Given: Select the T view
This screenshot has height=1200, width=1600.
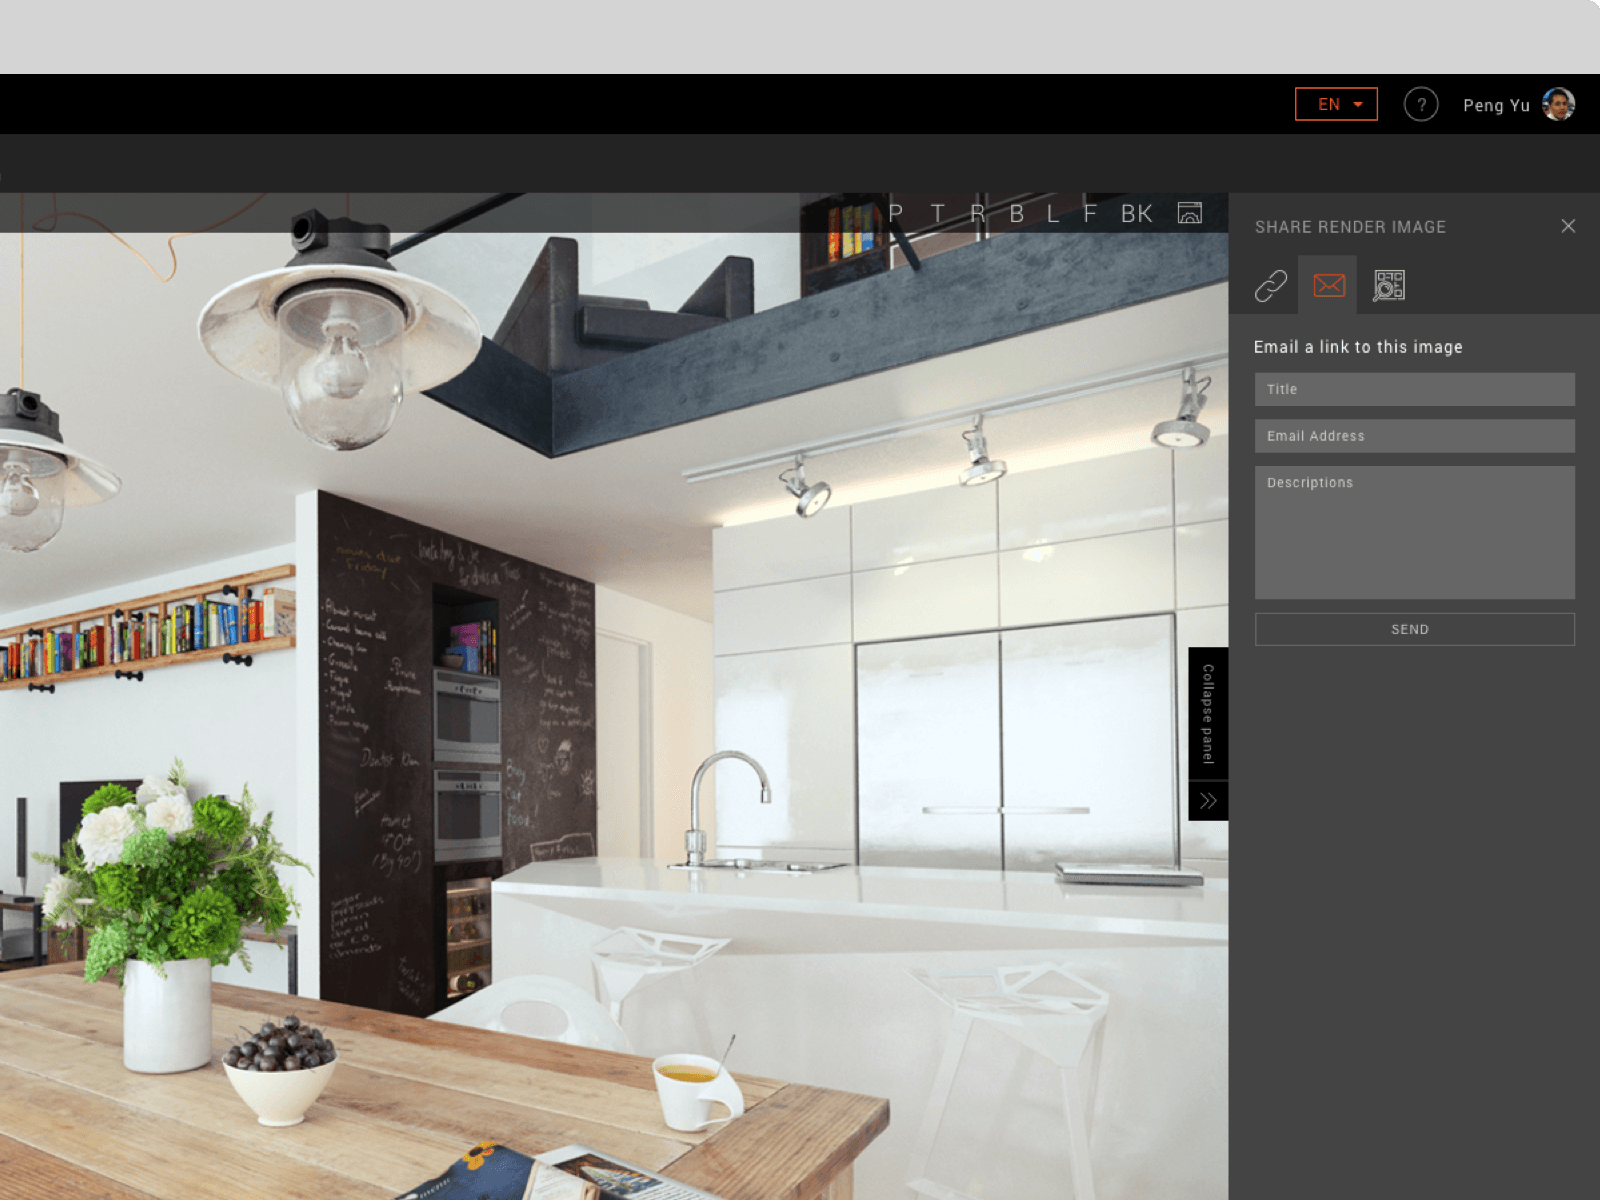Looking at the screenshot, I should pyautogui.click(x=937, y=213).
